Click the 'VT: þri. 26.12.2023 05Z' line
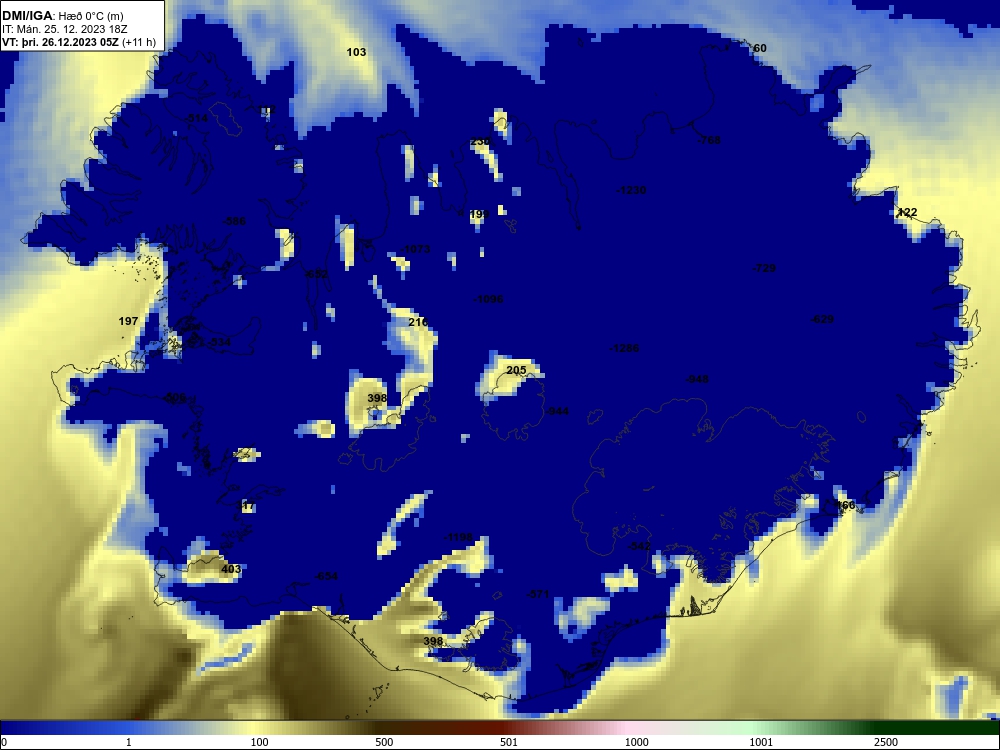Image resolution: width=1000 pixels, height=750 pixels. [59, 43]
